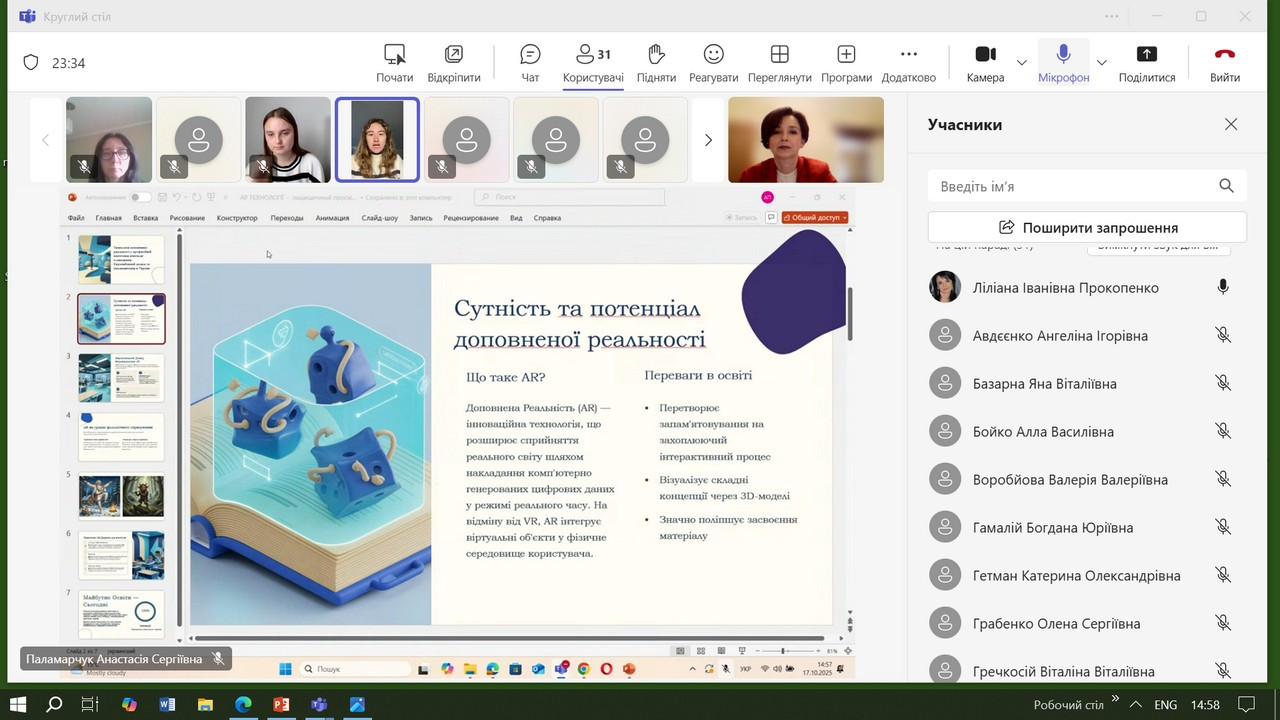Toggle the Microphone (Мікрофон) mute

tap(1063, 63)
